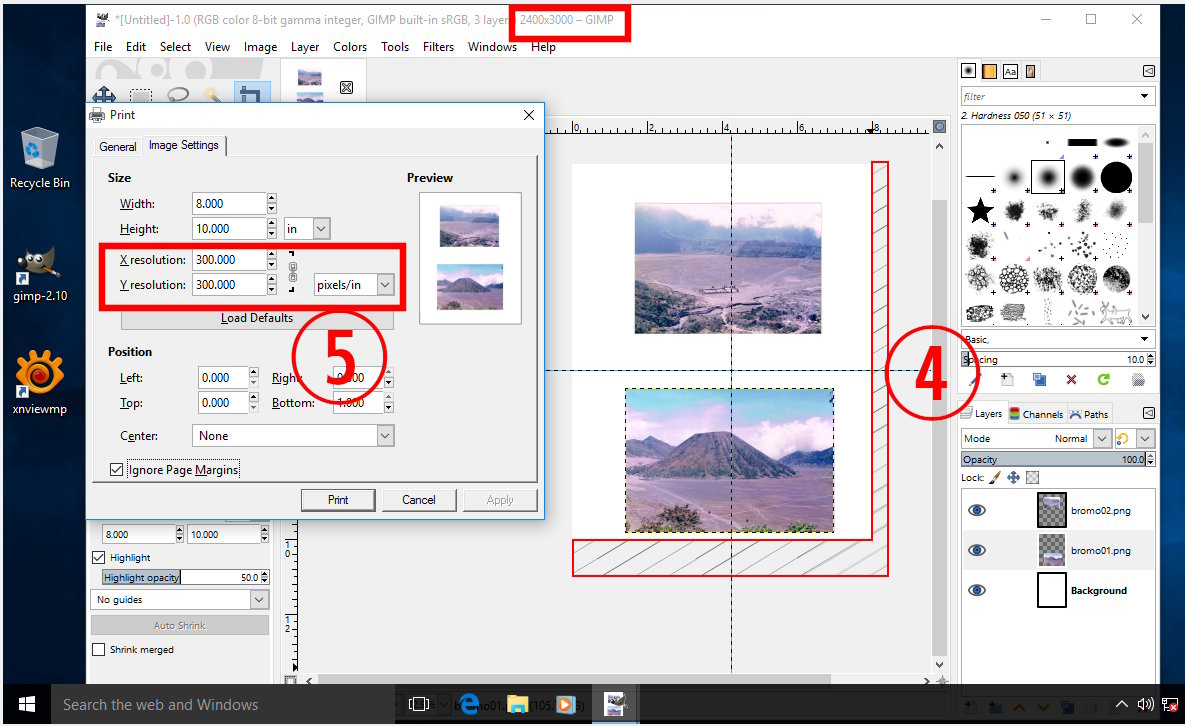Open the Center dropdown set to None

tap(293, 436)
